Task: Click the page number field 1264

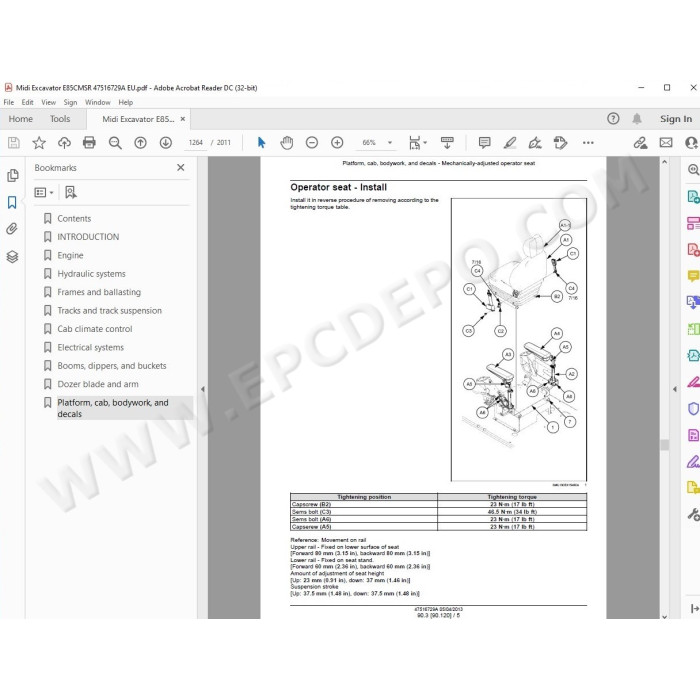Action: coord(196,143)
